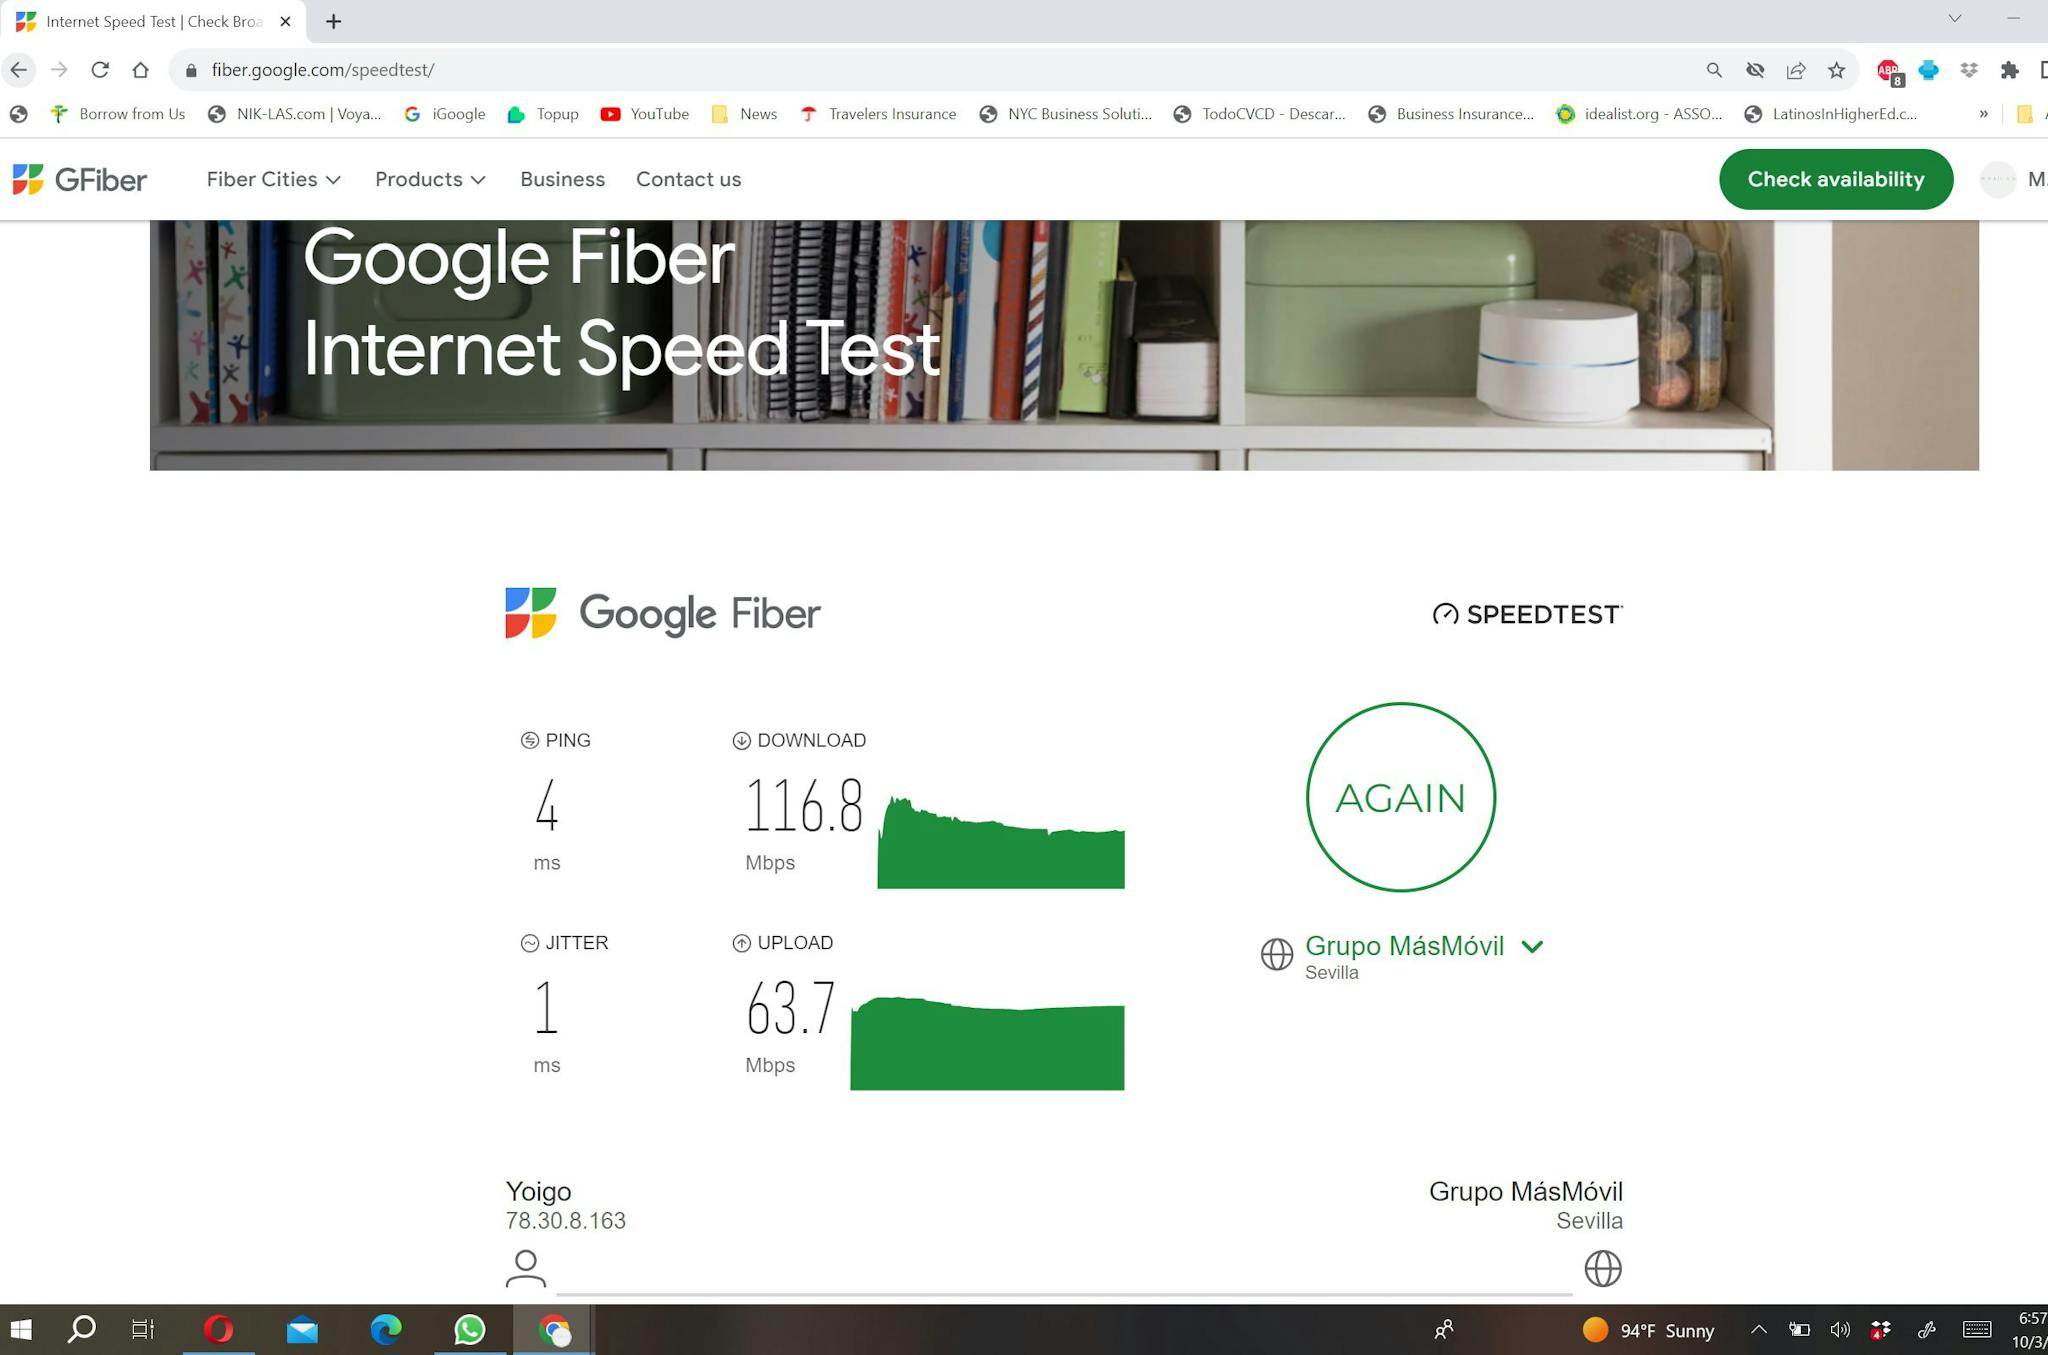Click the GFiber logo in header
2048x1355 pixels.
pyautogui.click(x=80, y=180)
